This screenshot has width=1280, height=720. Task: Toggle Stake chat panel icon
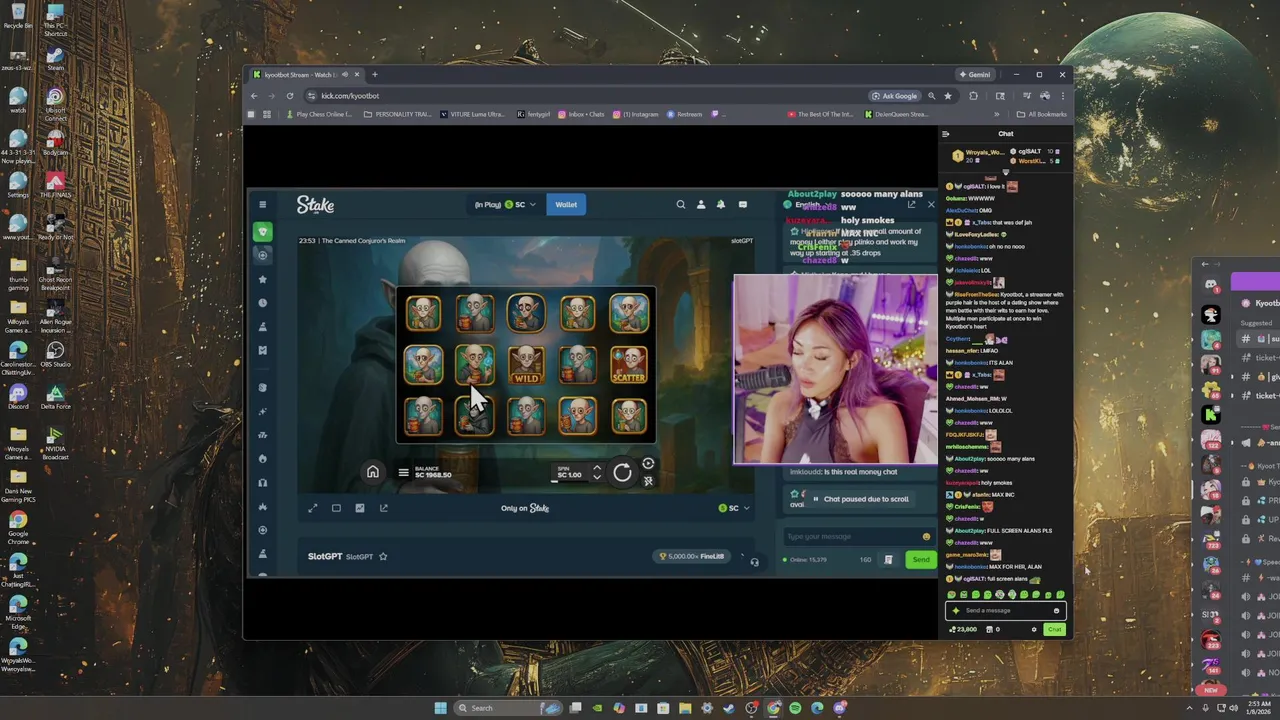(x=742, y=204)
